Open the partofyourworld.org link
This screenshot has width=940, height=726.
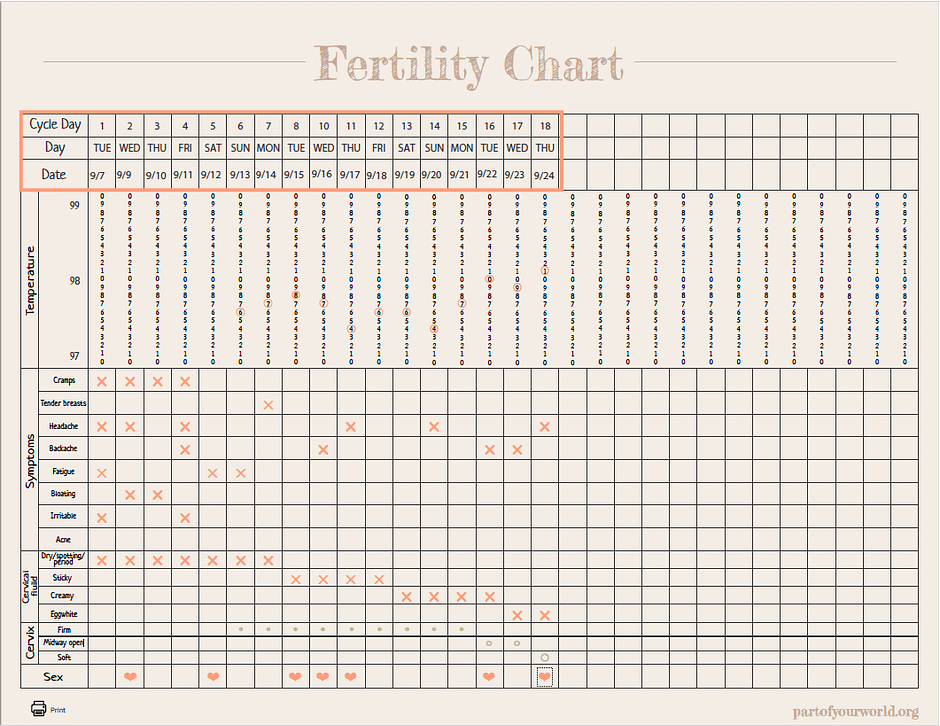[854, 711]
